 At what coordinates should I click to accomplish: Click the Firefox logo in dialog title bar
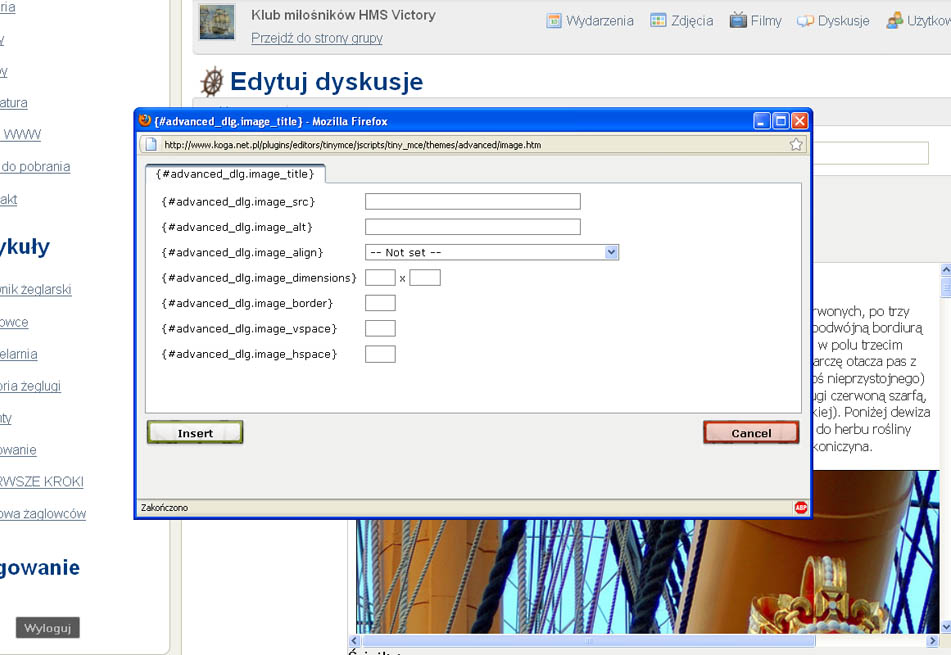(x=145, y=121)
